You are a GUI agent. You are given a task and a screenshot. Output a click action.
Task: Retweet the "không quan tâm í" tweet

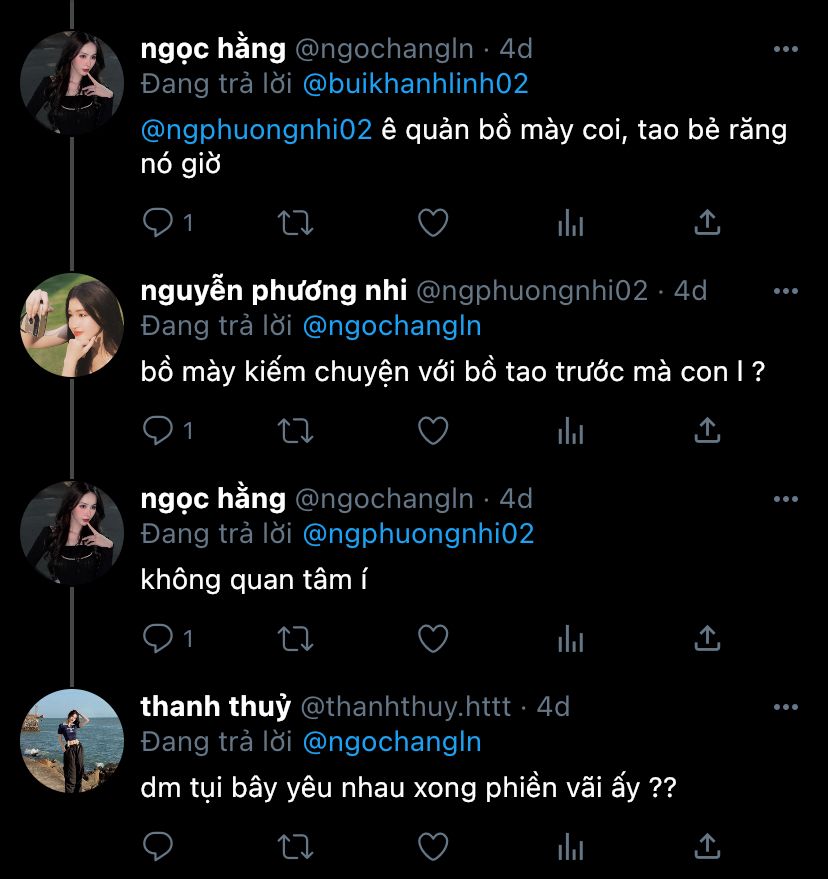click(x=295, y=637)
